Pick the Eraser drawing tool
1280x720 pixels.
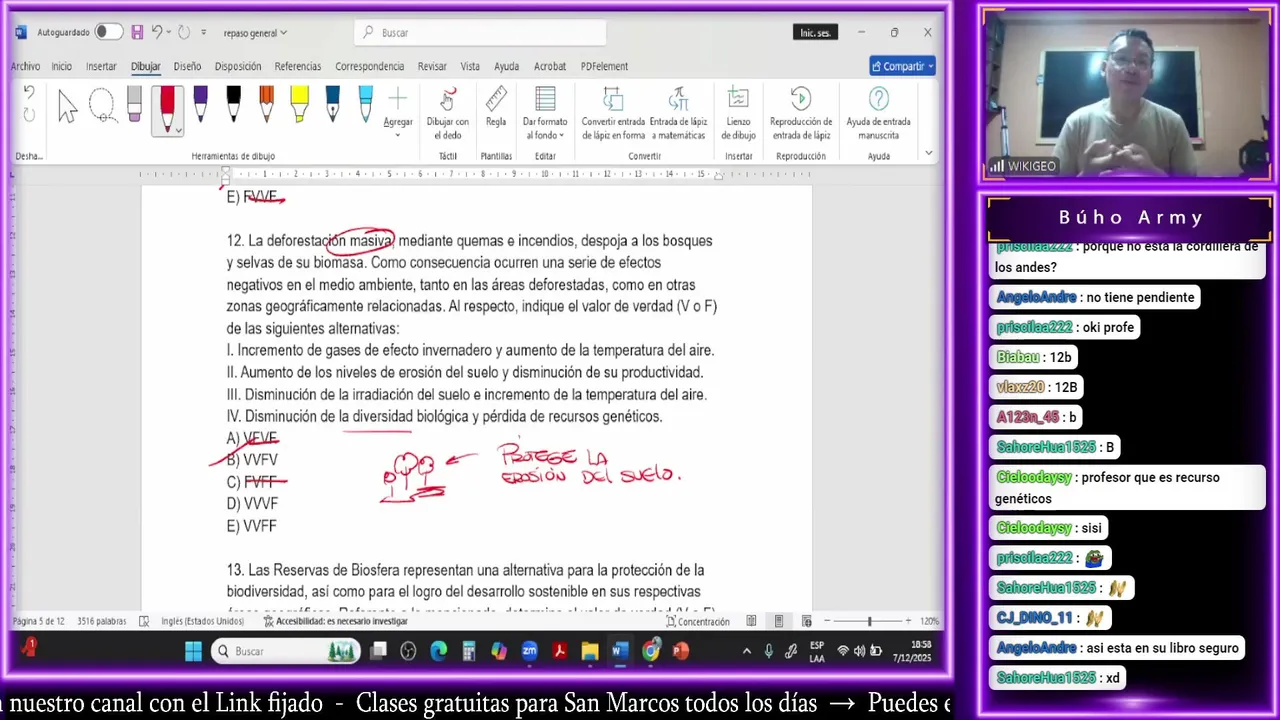point(134,106)
